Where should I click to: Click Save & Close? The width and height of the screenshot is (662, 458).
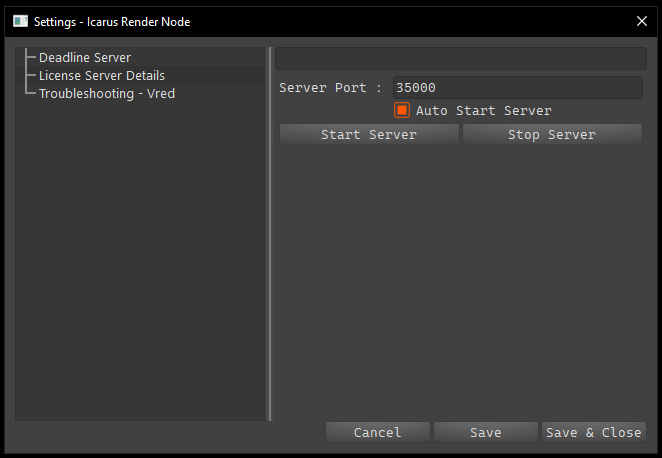[594, 432]
